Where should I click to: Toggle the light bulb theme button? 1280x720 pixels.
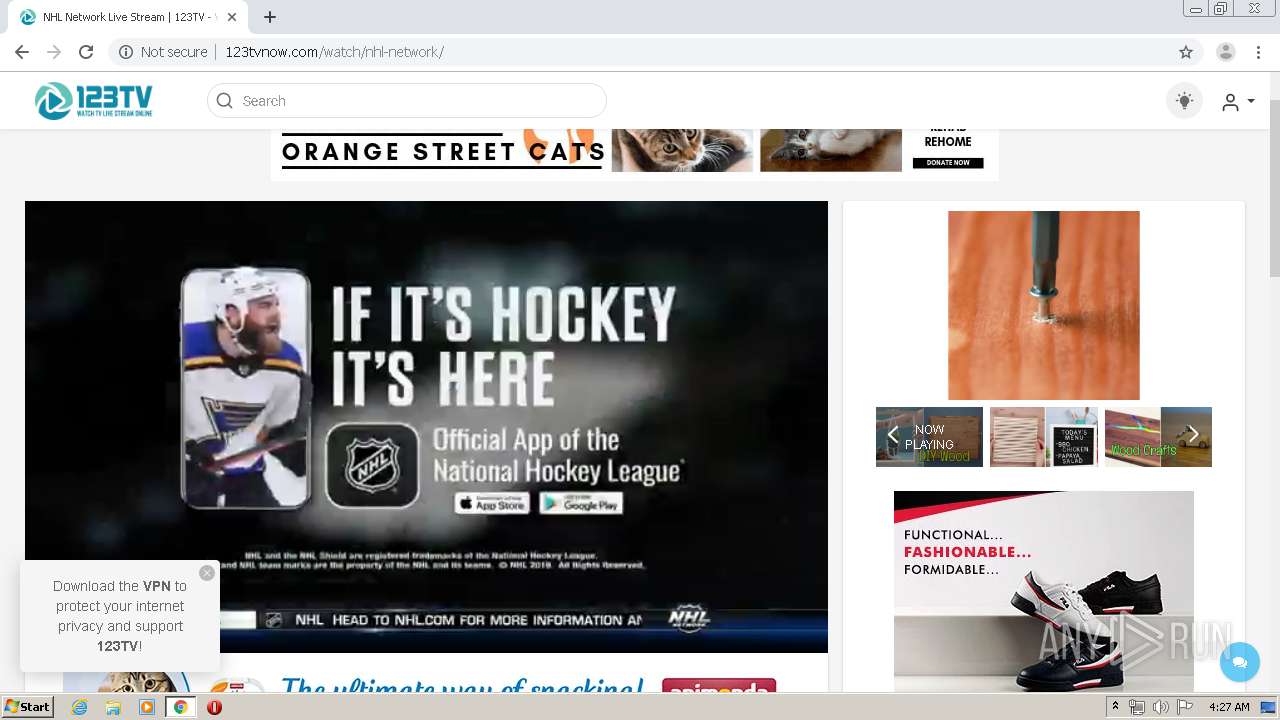[1184, 100]
